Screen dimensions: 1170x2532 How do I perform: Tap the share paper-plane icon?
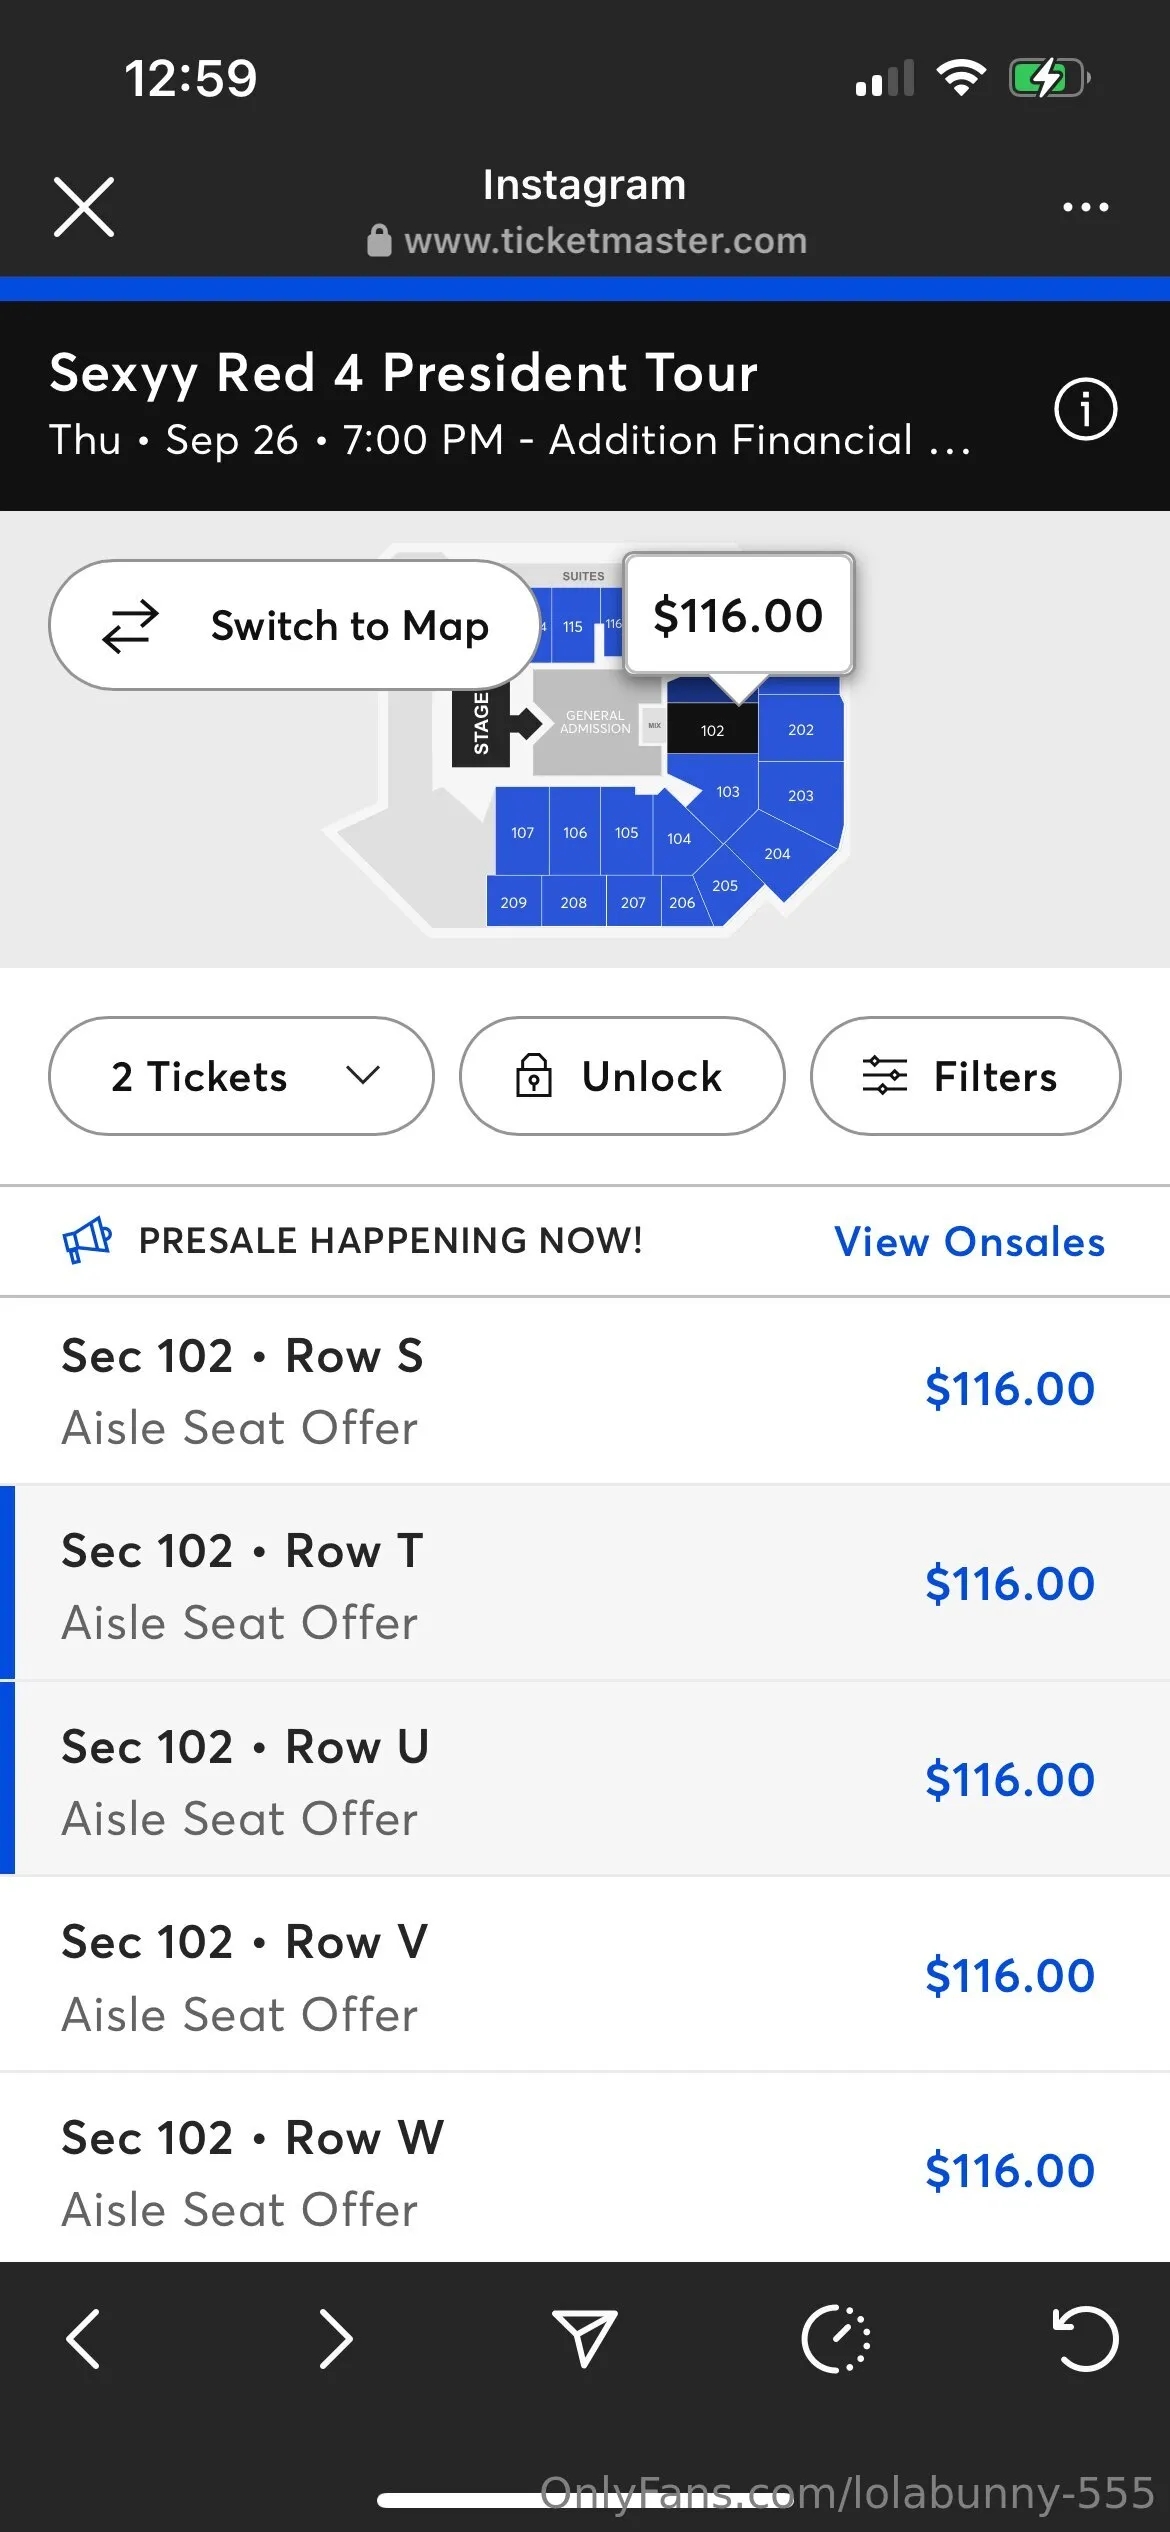tap(585, 2339)
